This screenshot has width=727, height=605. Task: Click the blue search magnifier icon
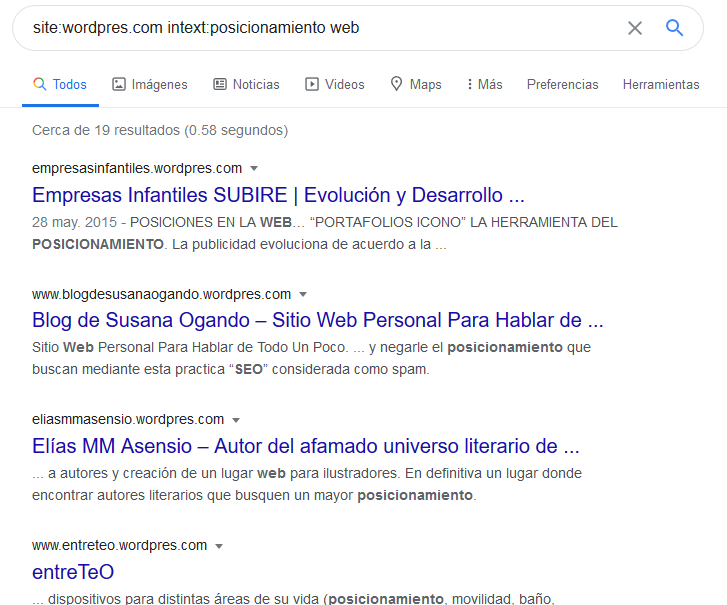674,28
